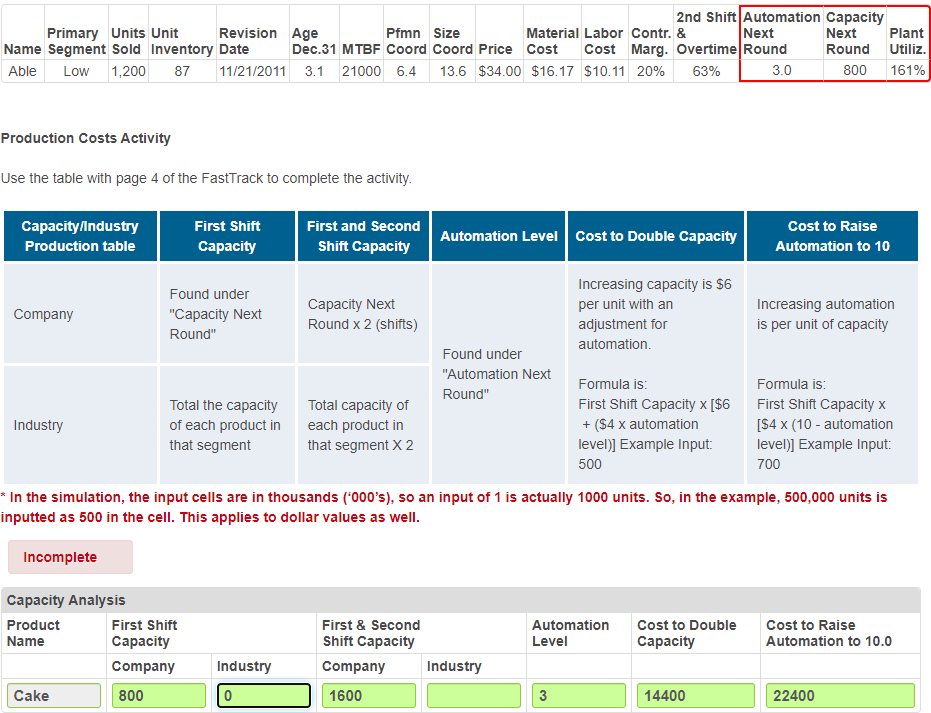Click the Cost to Double Capacity blue header

pyautogui.click(x=656, y=236)
